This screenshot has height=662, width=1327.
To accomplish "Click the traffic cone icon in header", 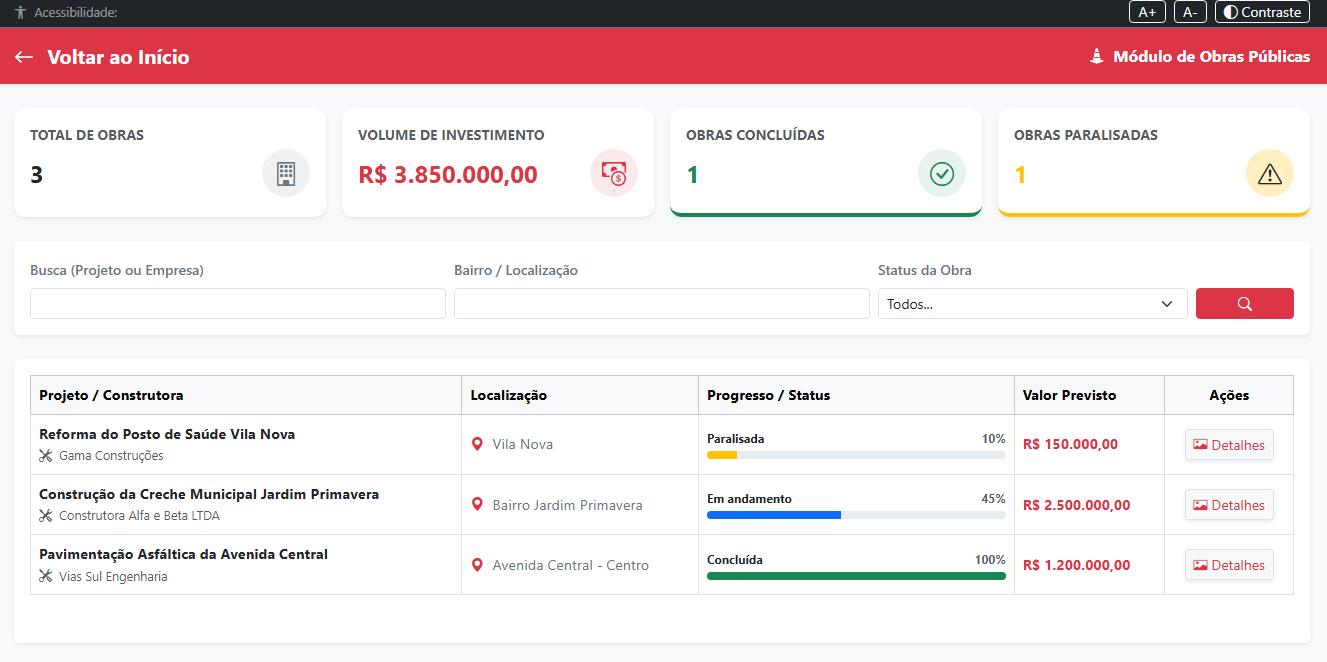I will [1097, 57].
